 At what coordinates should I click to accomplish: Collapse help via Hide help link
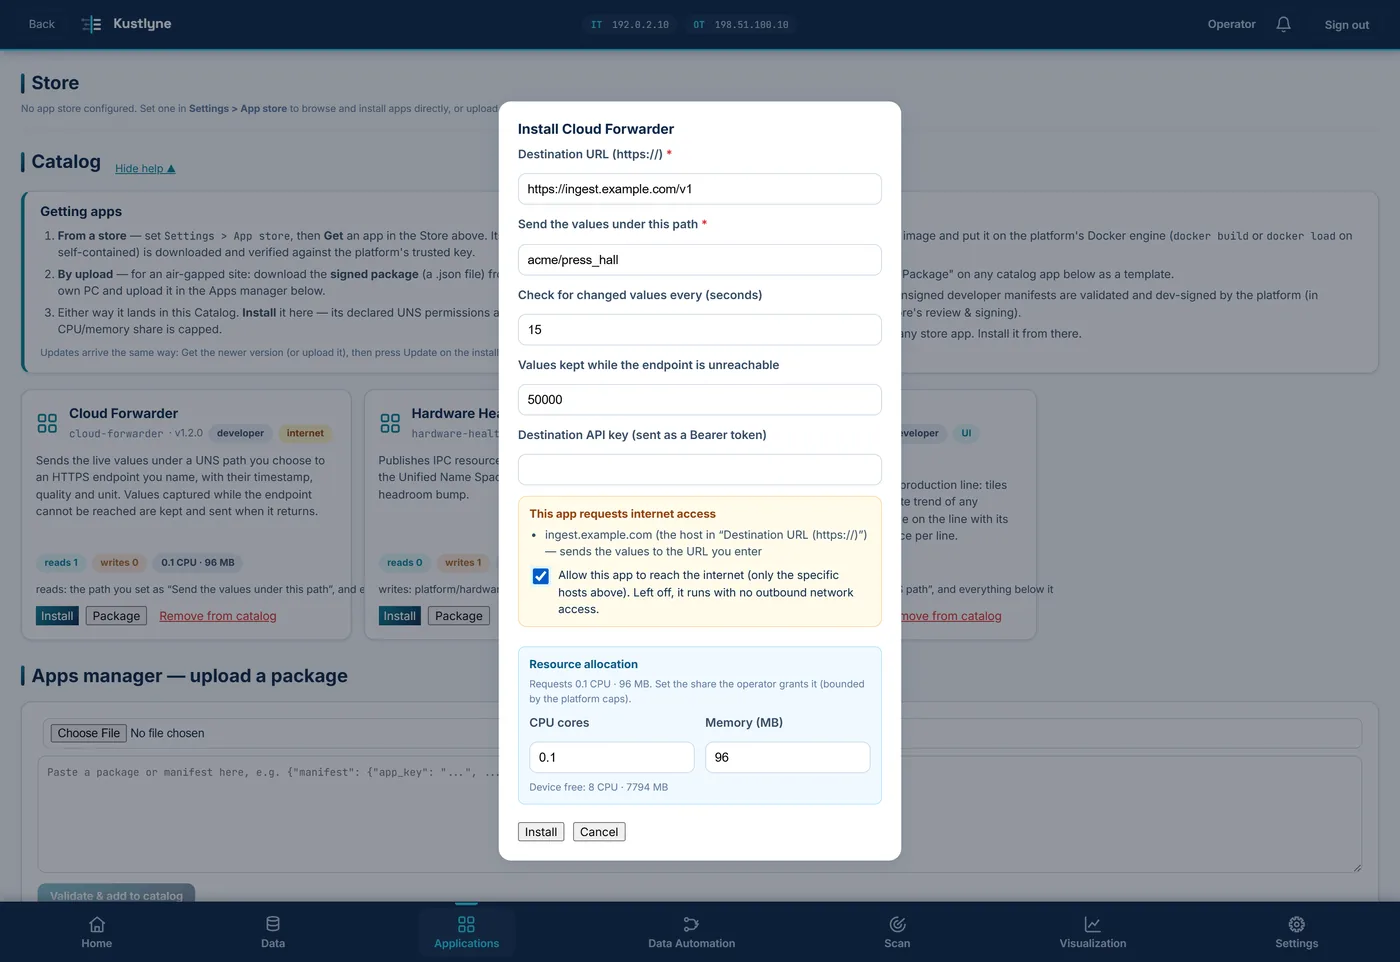coord(145,168)
